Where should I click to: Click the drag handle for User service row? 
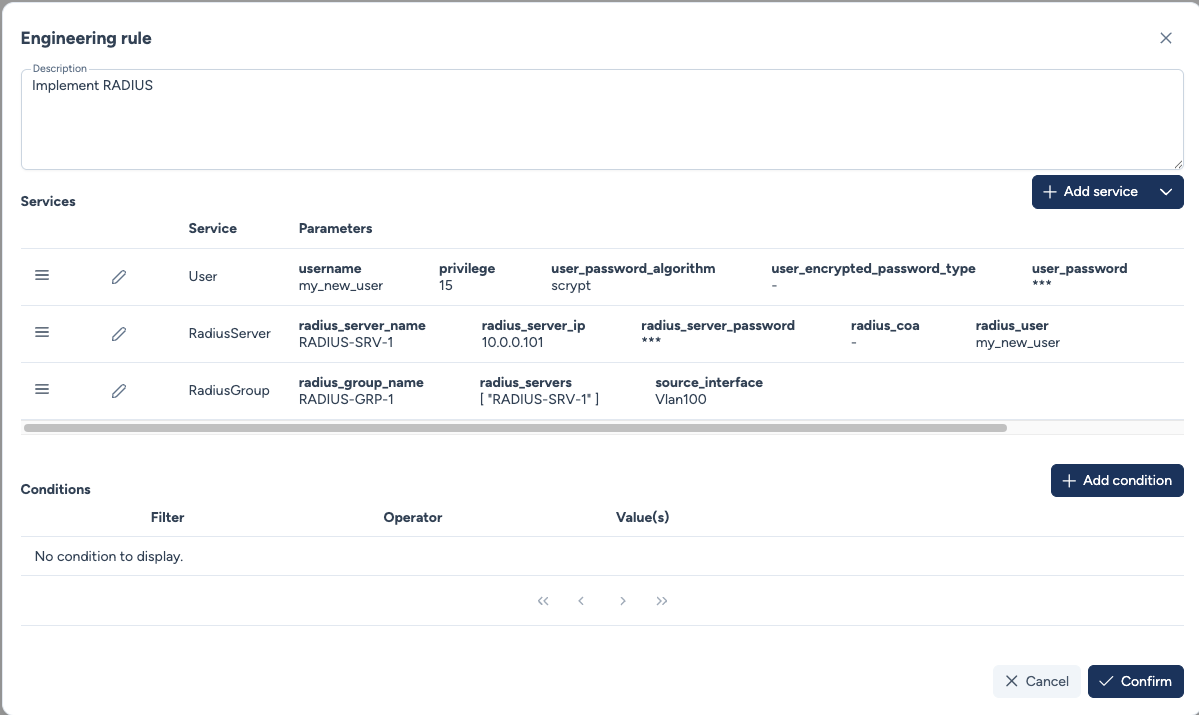[42, 276]
